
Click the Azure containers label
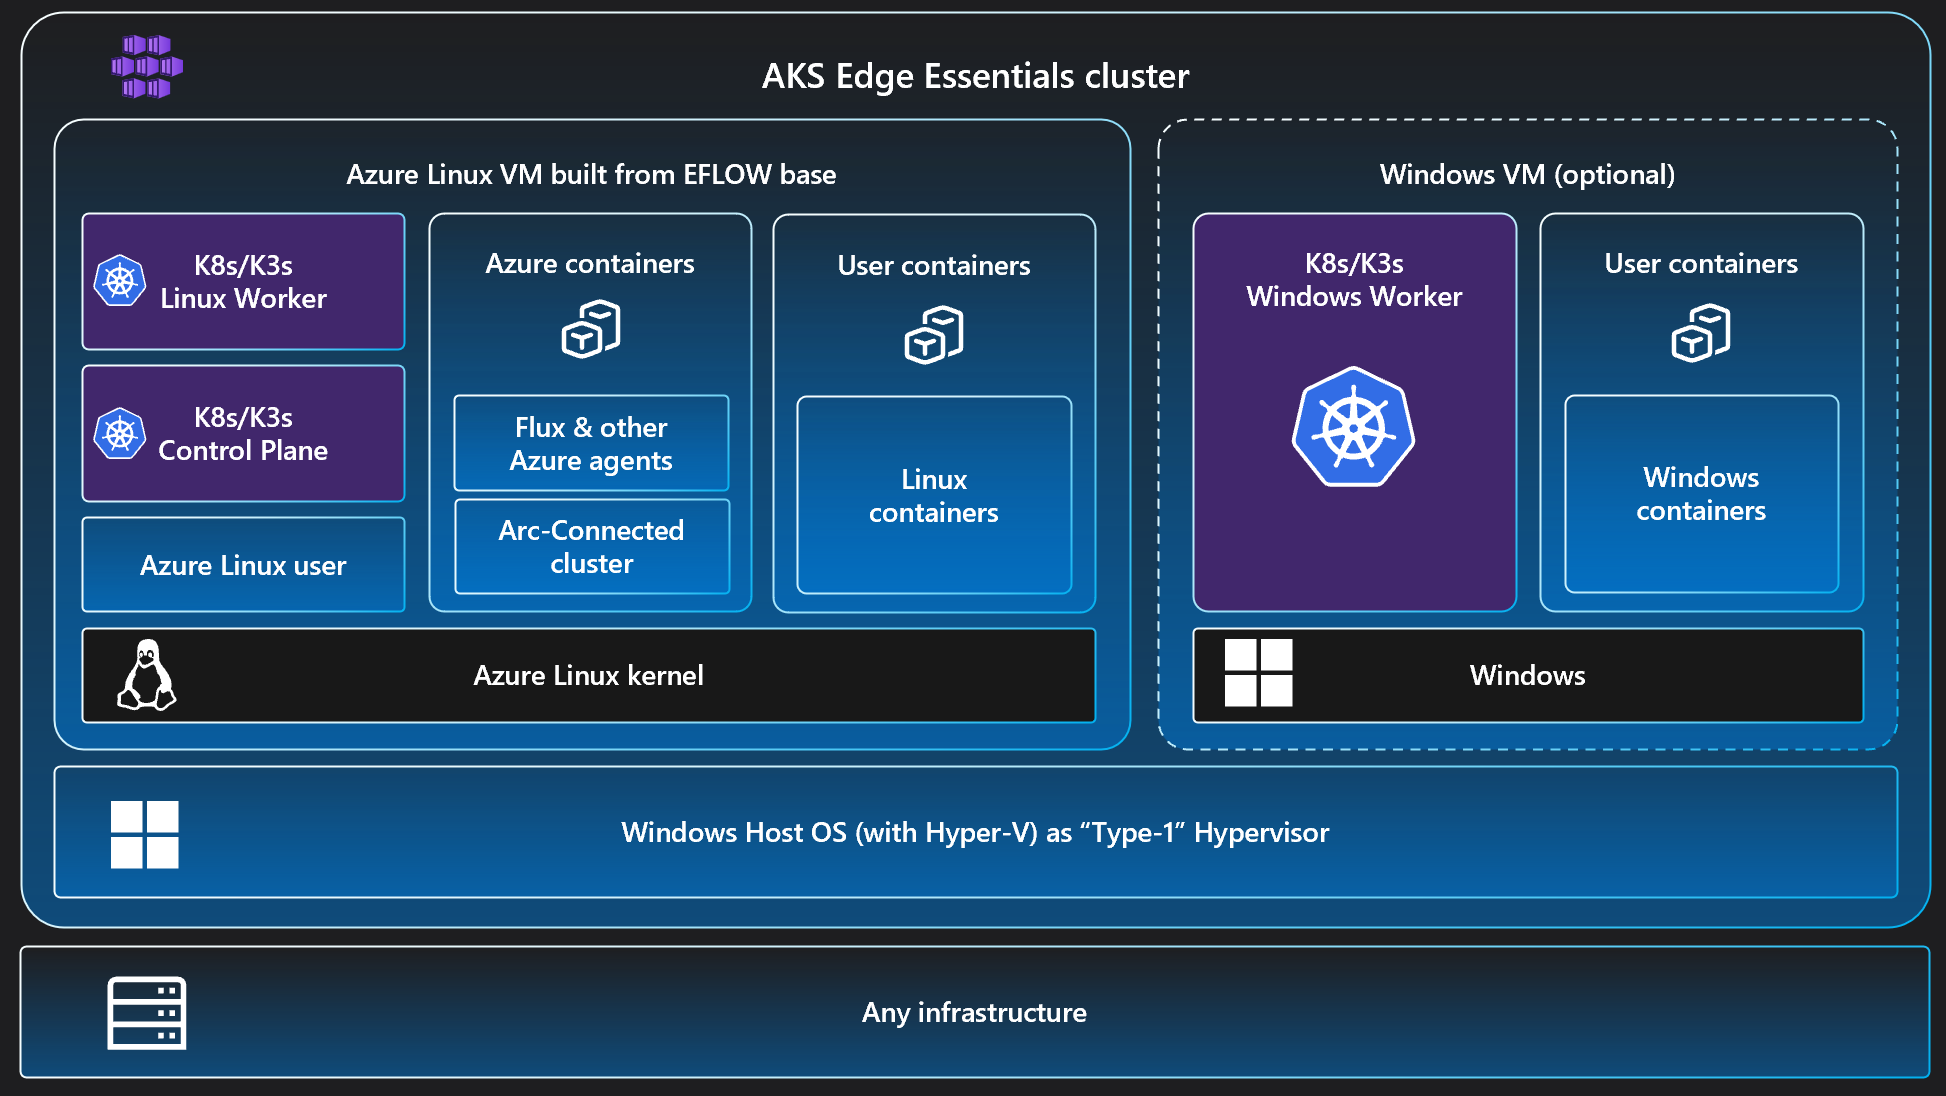pos(590,263)
